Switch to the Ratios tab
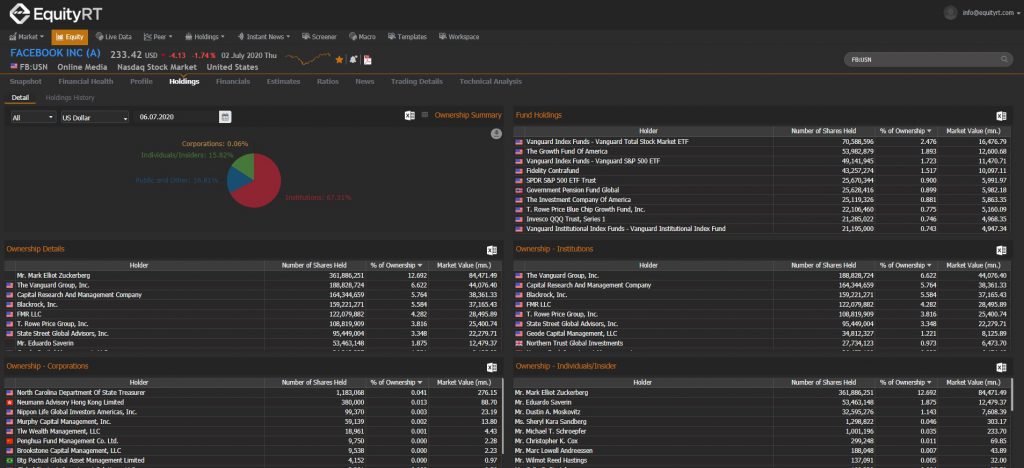This screenshot has width=1024, height=468. (x=328, y=82)
